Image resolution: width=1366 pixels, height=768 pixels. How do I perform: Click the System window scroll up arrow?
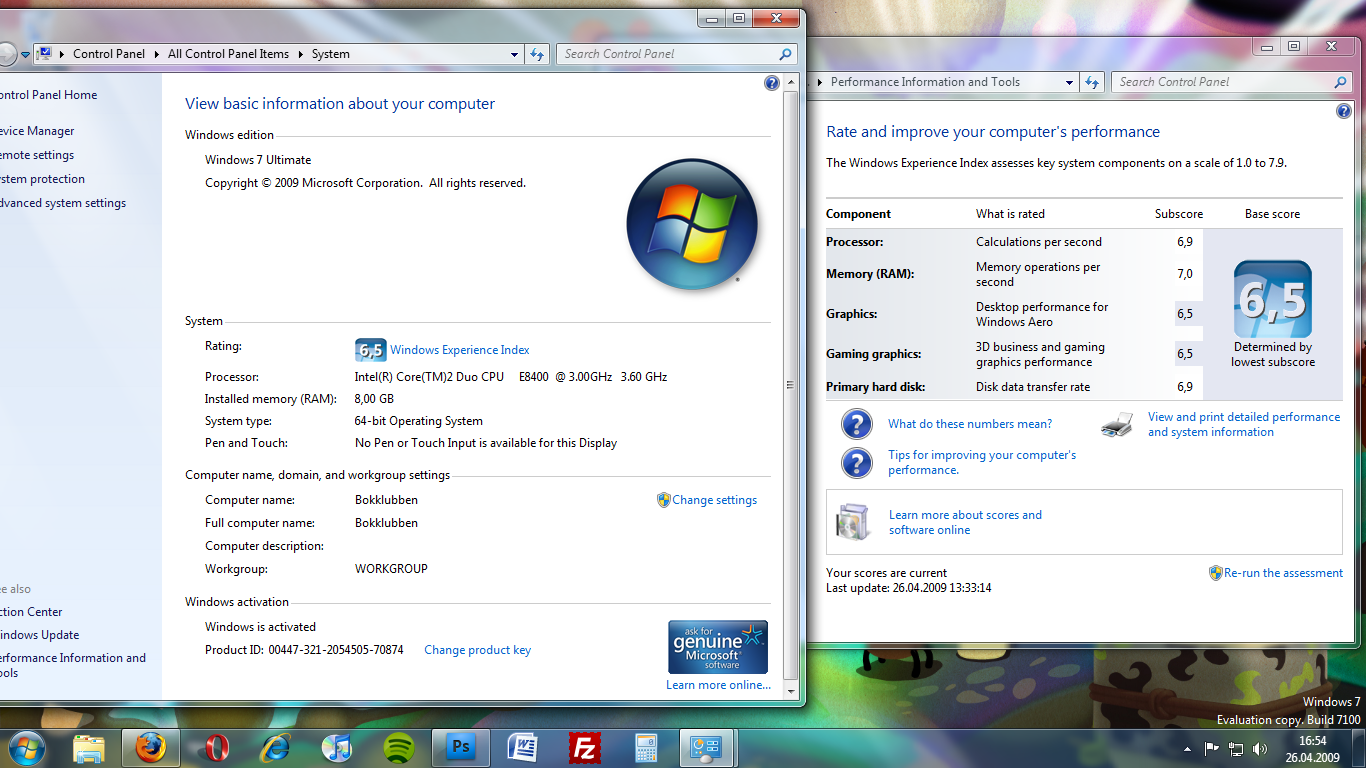792,82
